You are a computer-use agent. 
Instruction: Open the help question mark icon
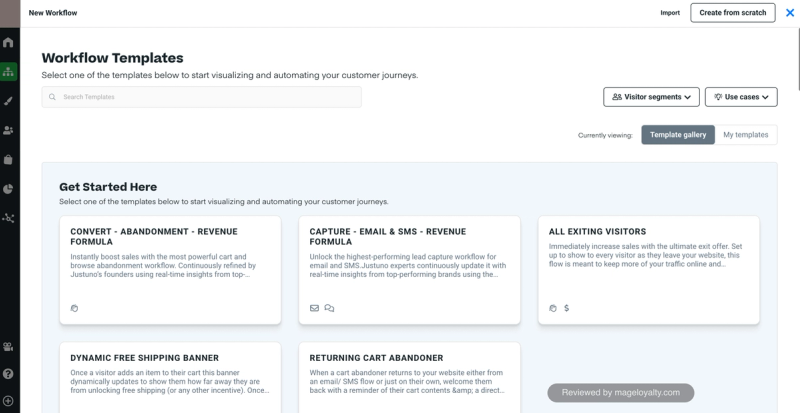click(8, 374)
